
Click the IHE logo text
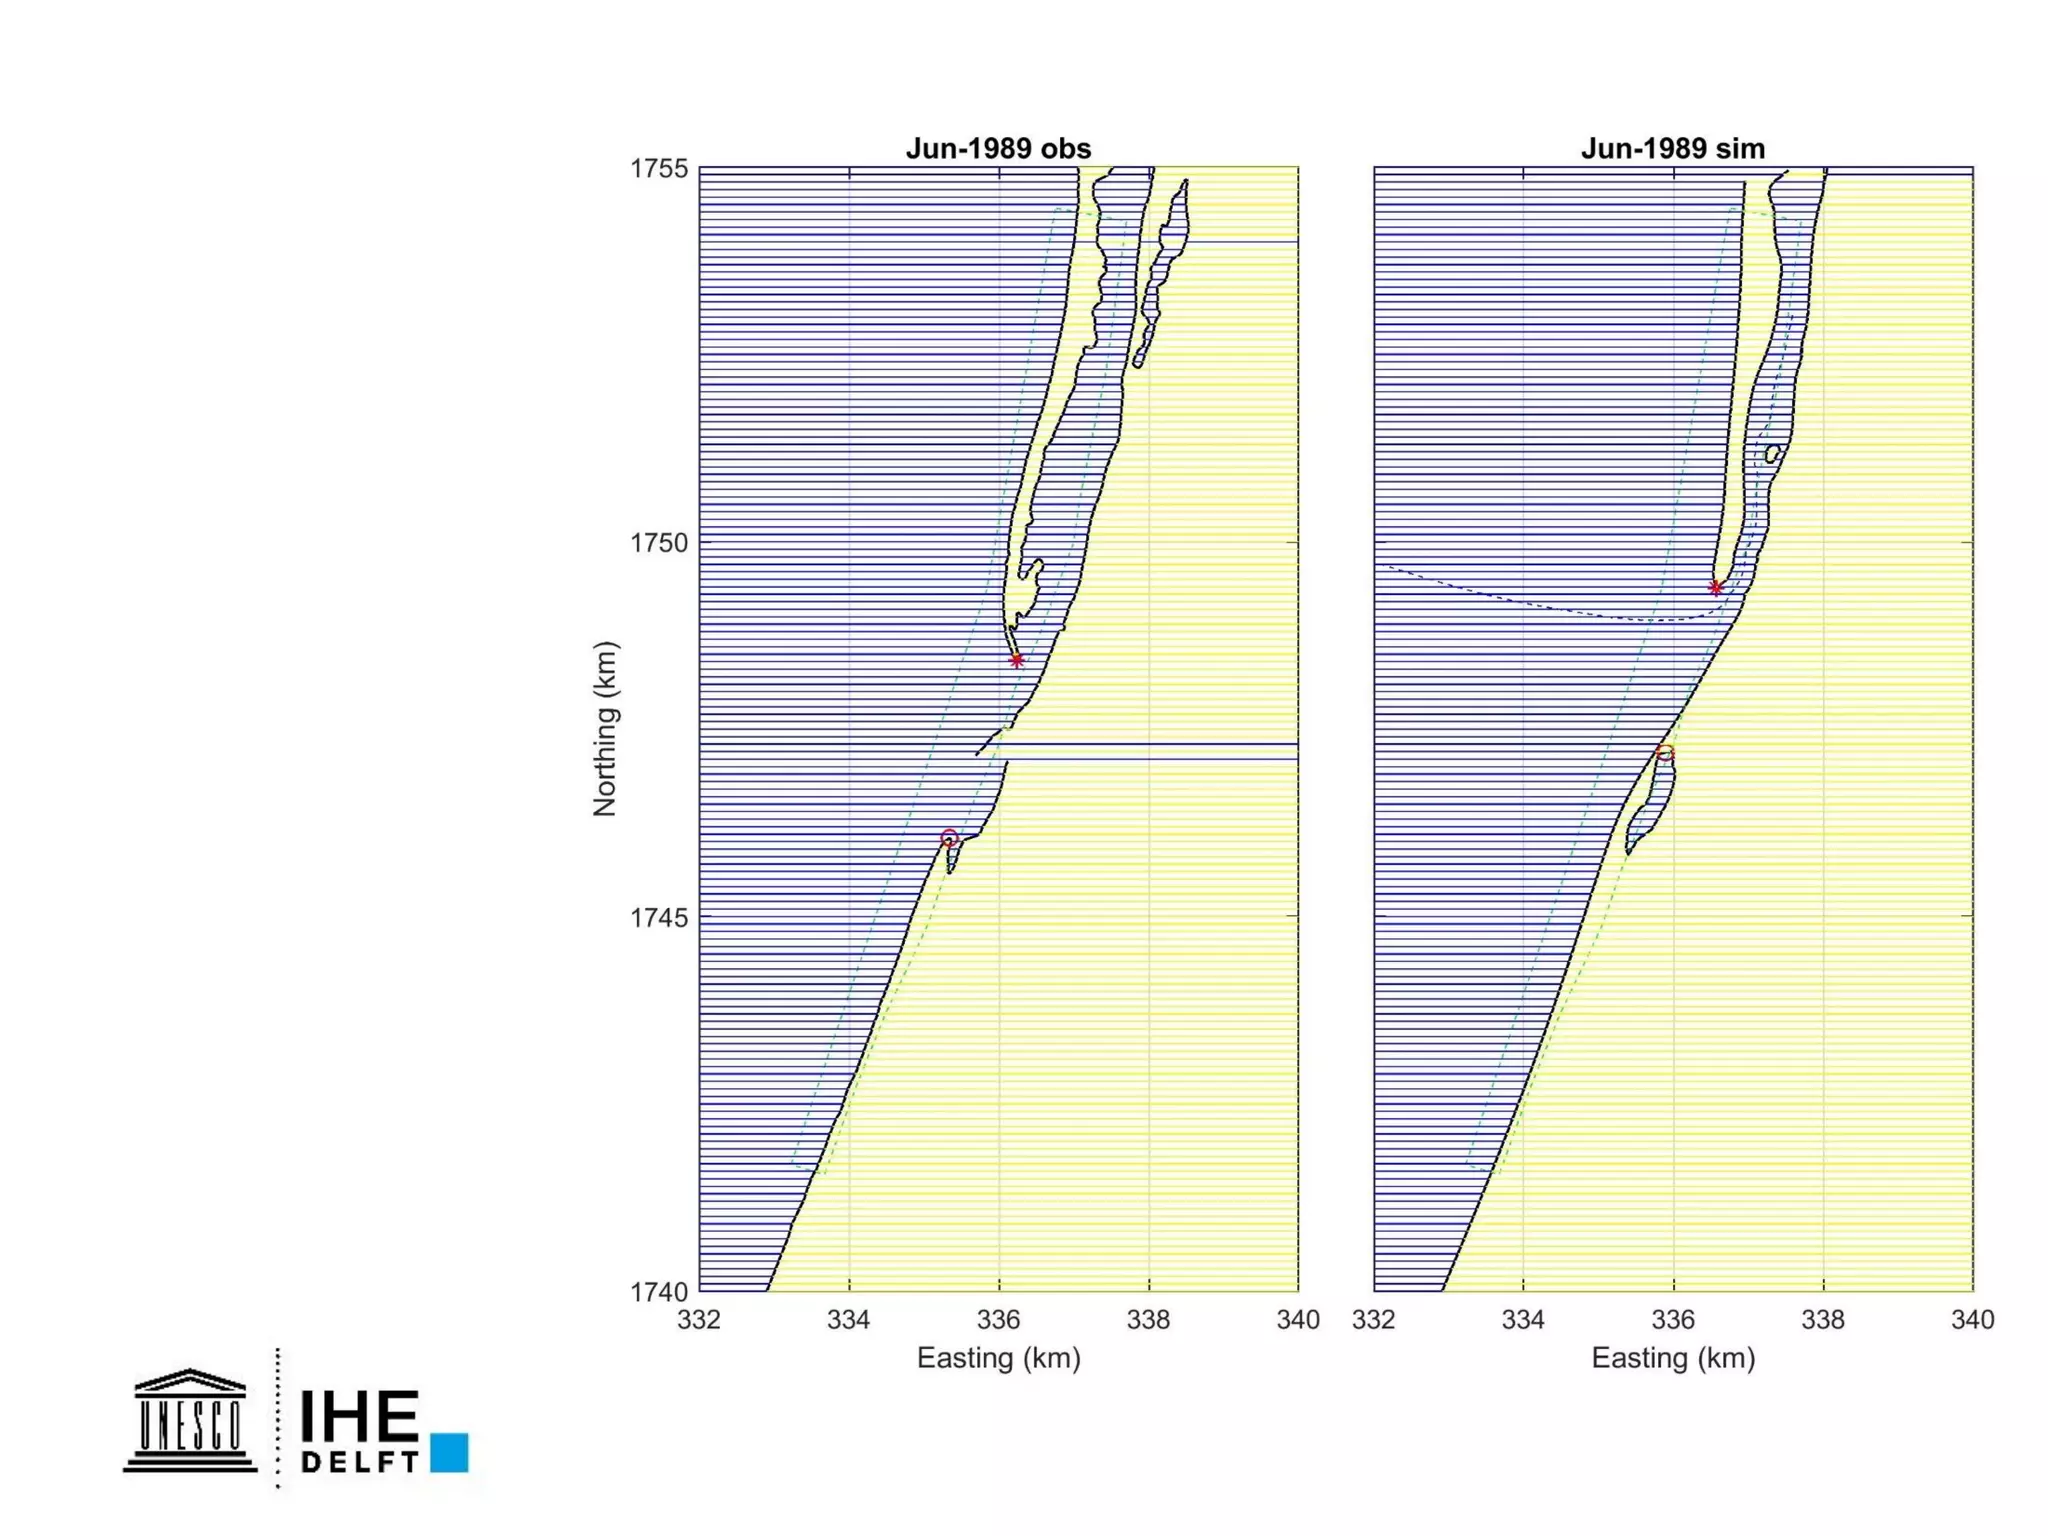(x=359, y=1415)
